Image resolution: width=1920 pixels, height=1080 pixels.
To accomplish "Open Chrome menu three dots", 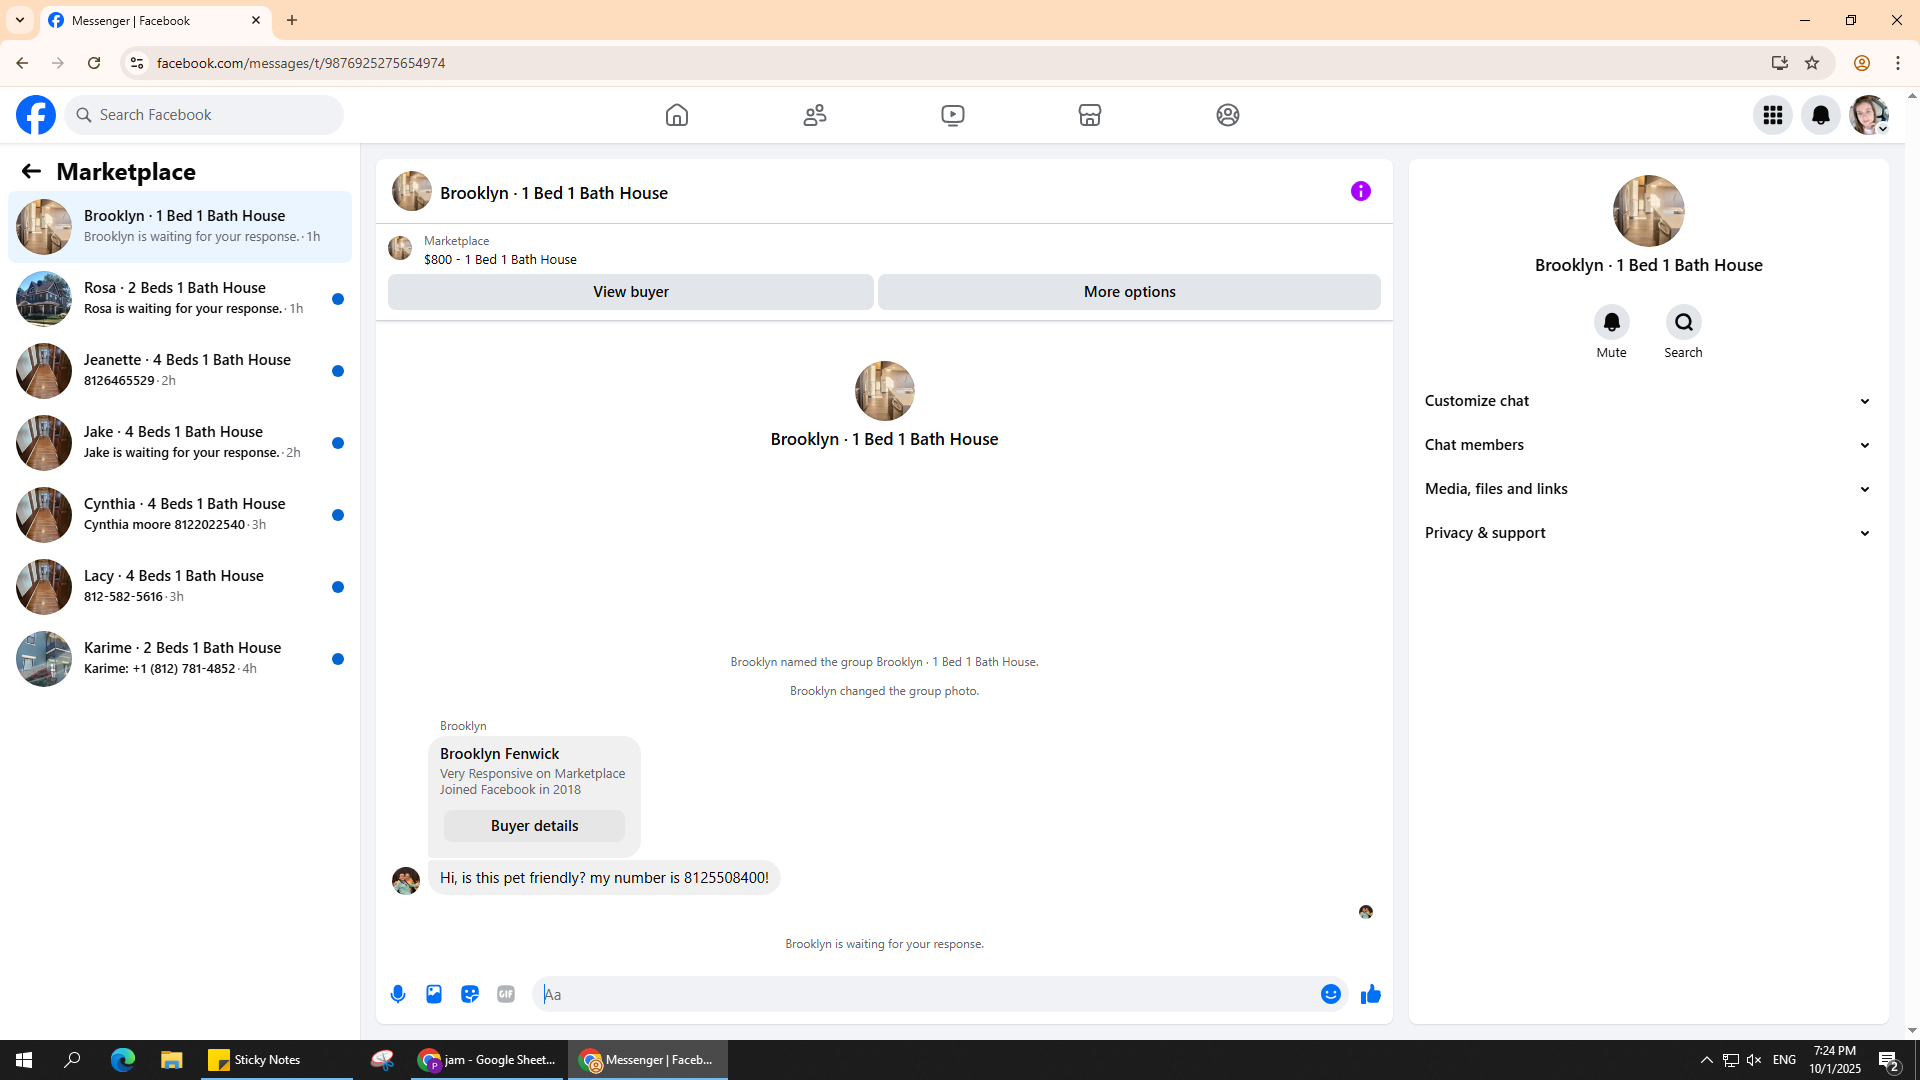I will [1898, 63].
